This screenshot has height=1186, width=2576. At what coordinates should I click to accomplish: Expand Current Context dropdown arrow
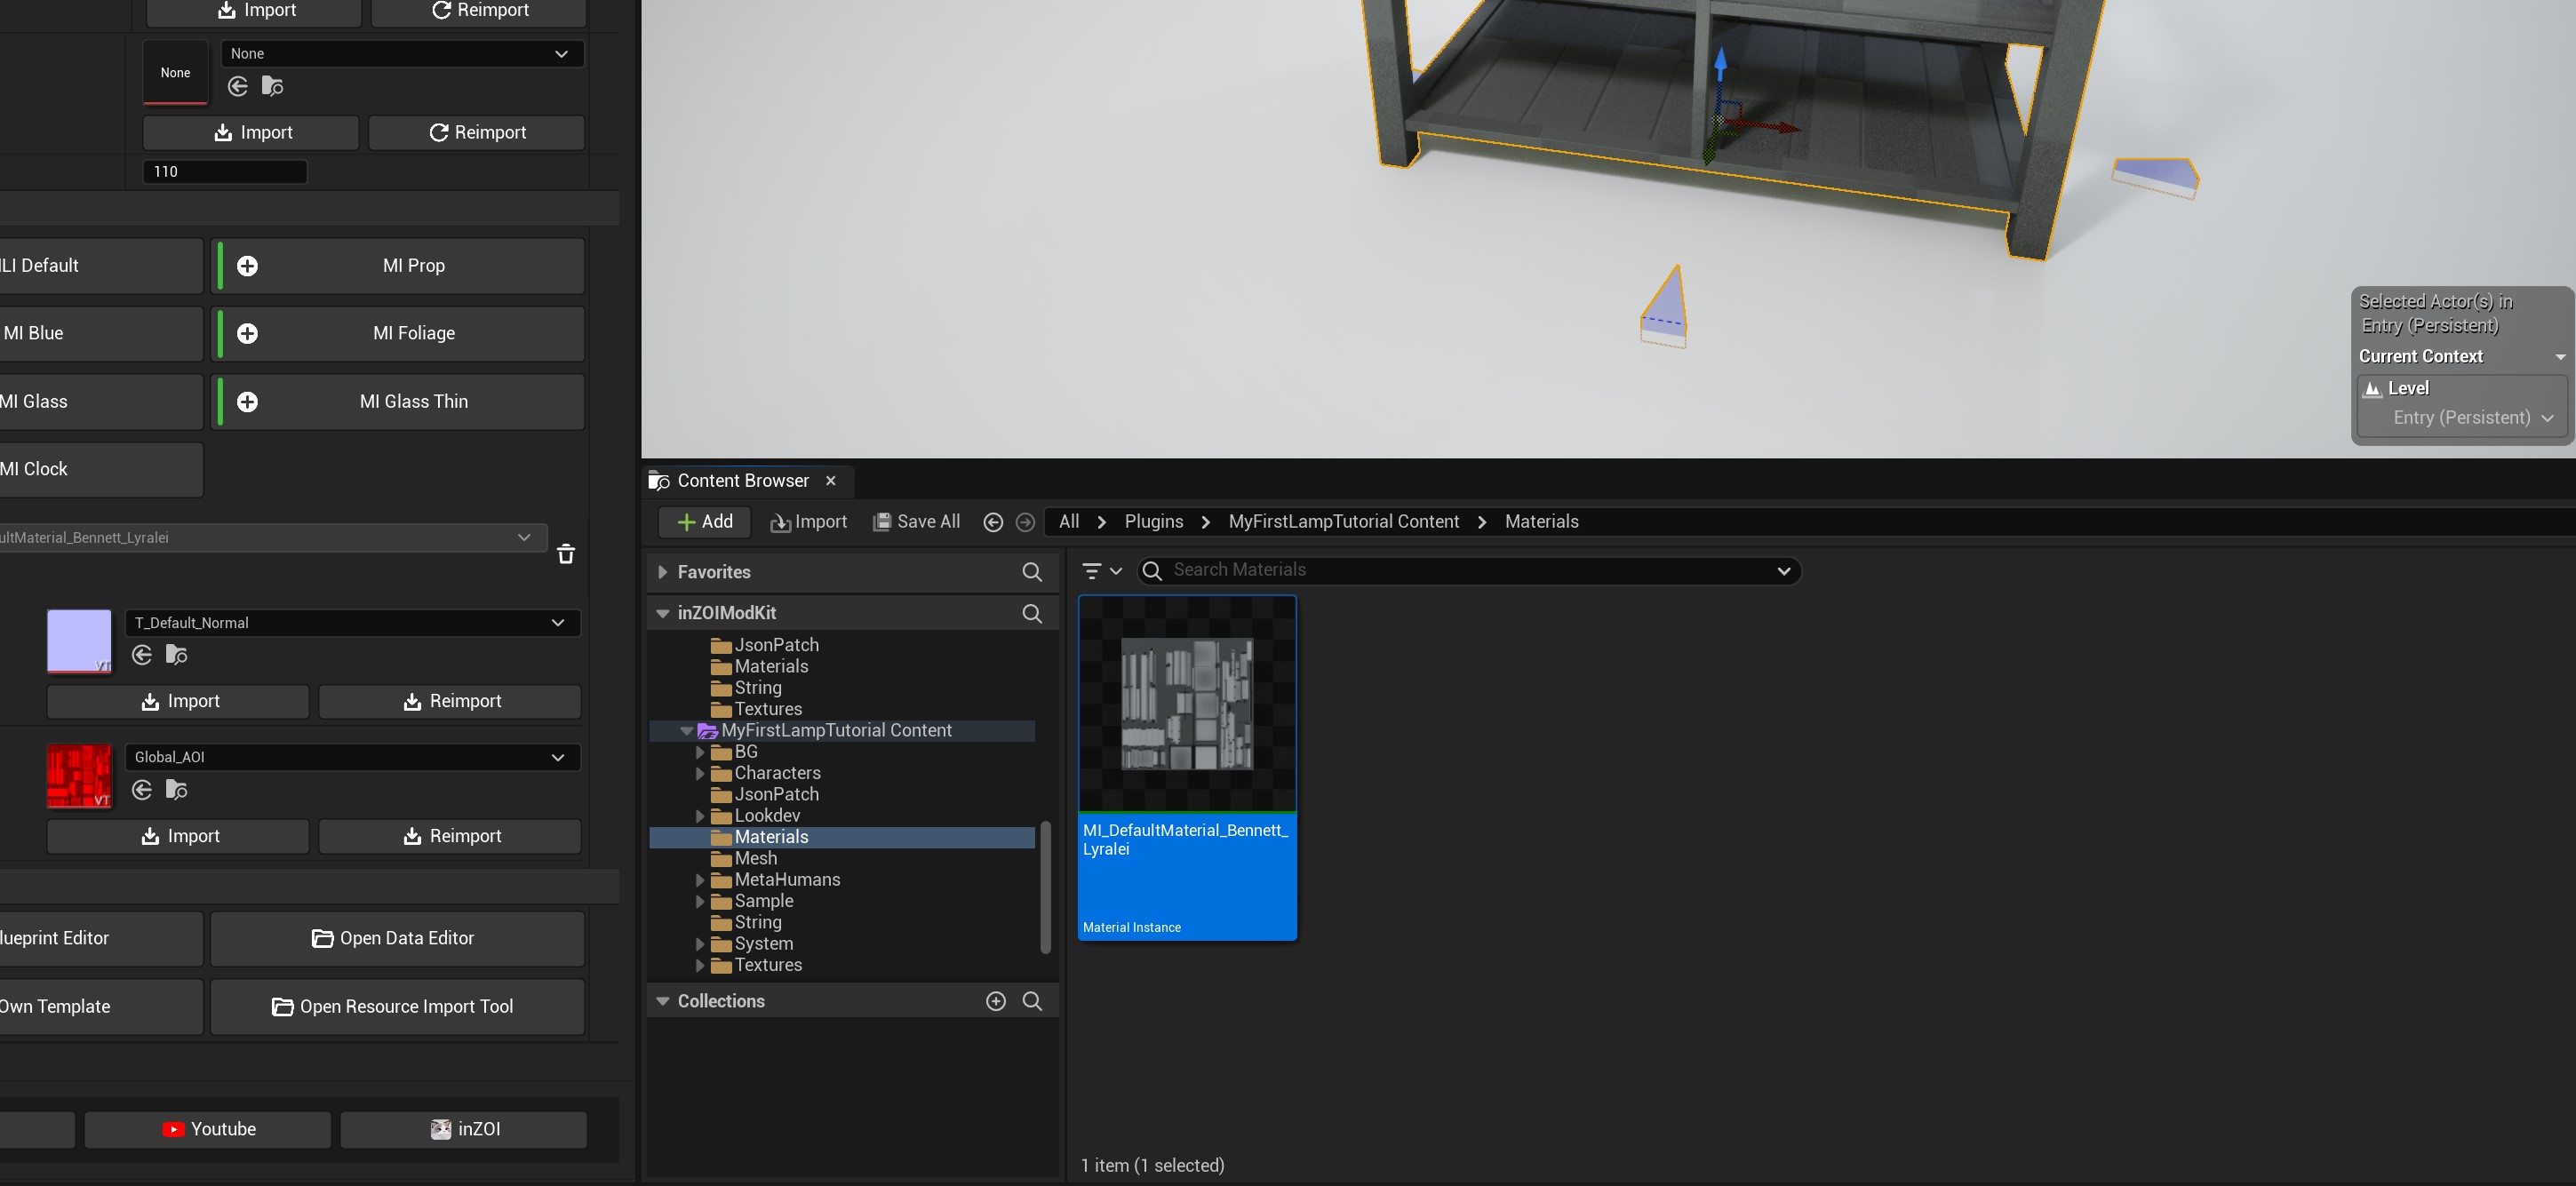(x=2560, y=357)
